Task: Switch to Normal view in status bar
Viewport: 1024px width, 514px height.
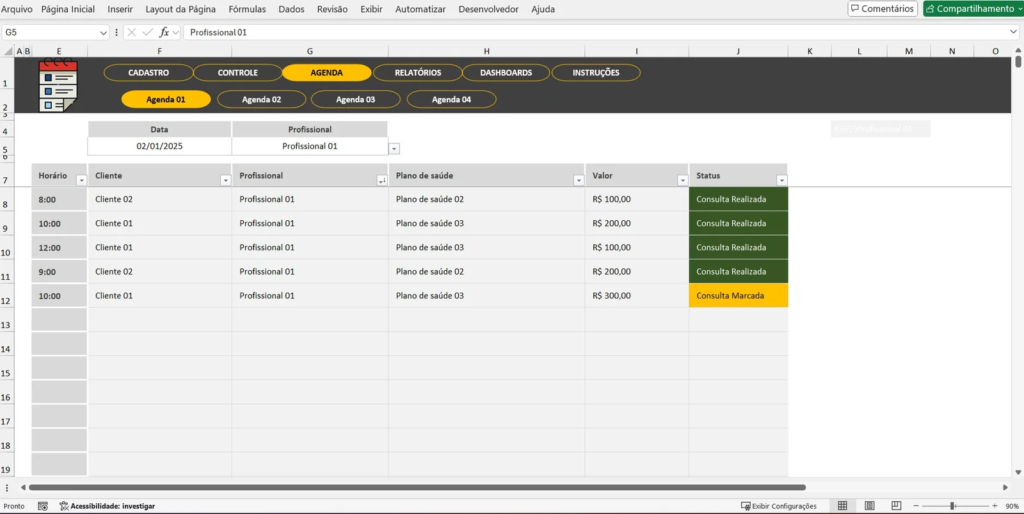Action: (842, 506)
